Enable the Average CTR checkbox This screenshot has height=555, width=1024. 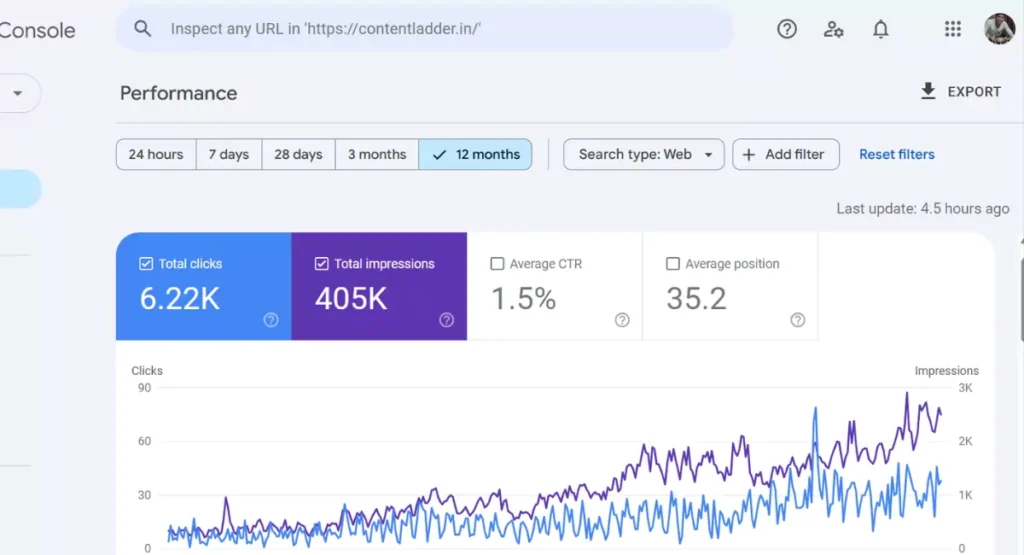pos(497,264)
